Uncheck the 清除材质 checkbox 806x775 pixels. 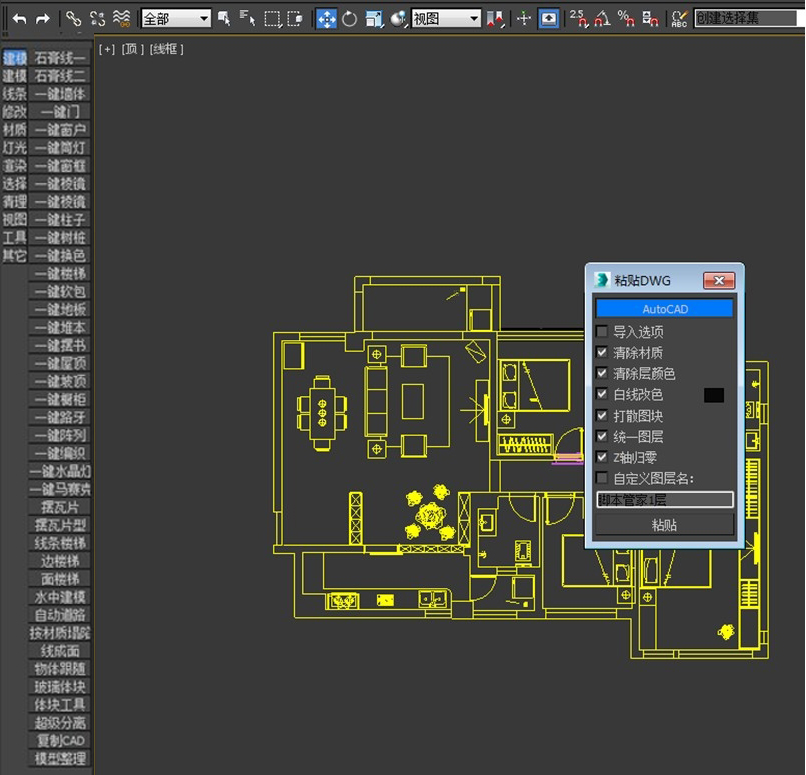click(601, 353)
